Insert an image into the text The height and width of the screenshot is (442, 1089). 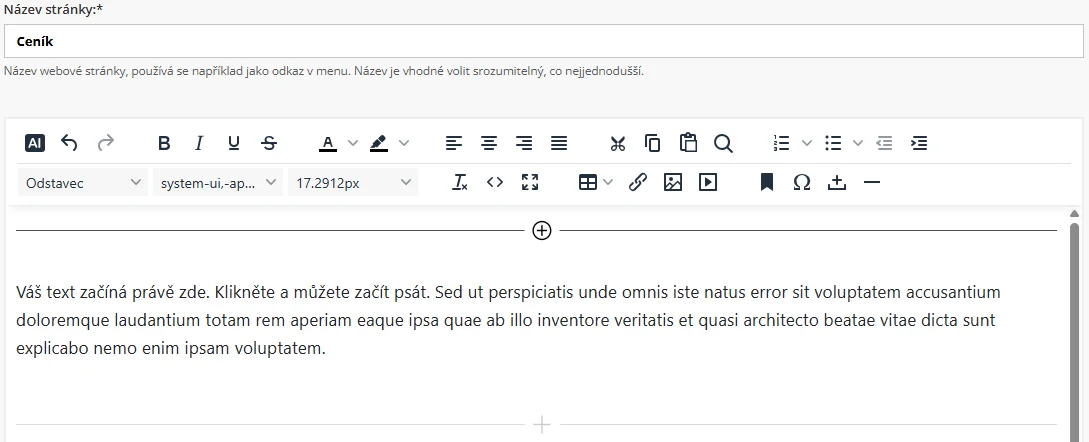673,182
